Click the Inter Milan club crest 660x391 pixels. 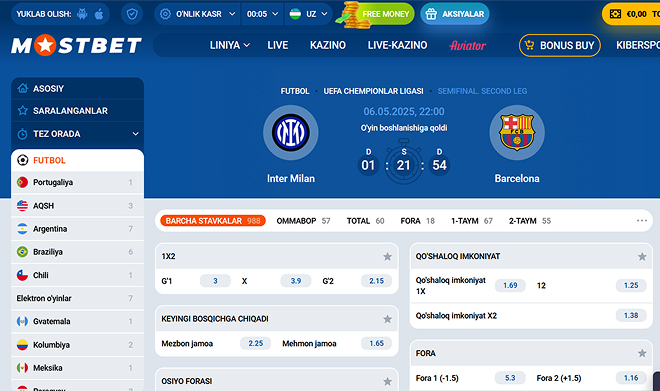point(290,133)
